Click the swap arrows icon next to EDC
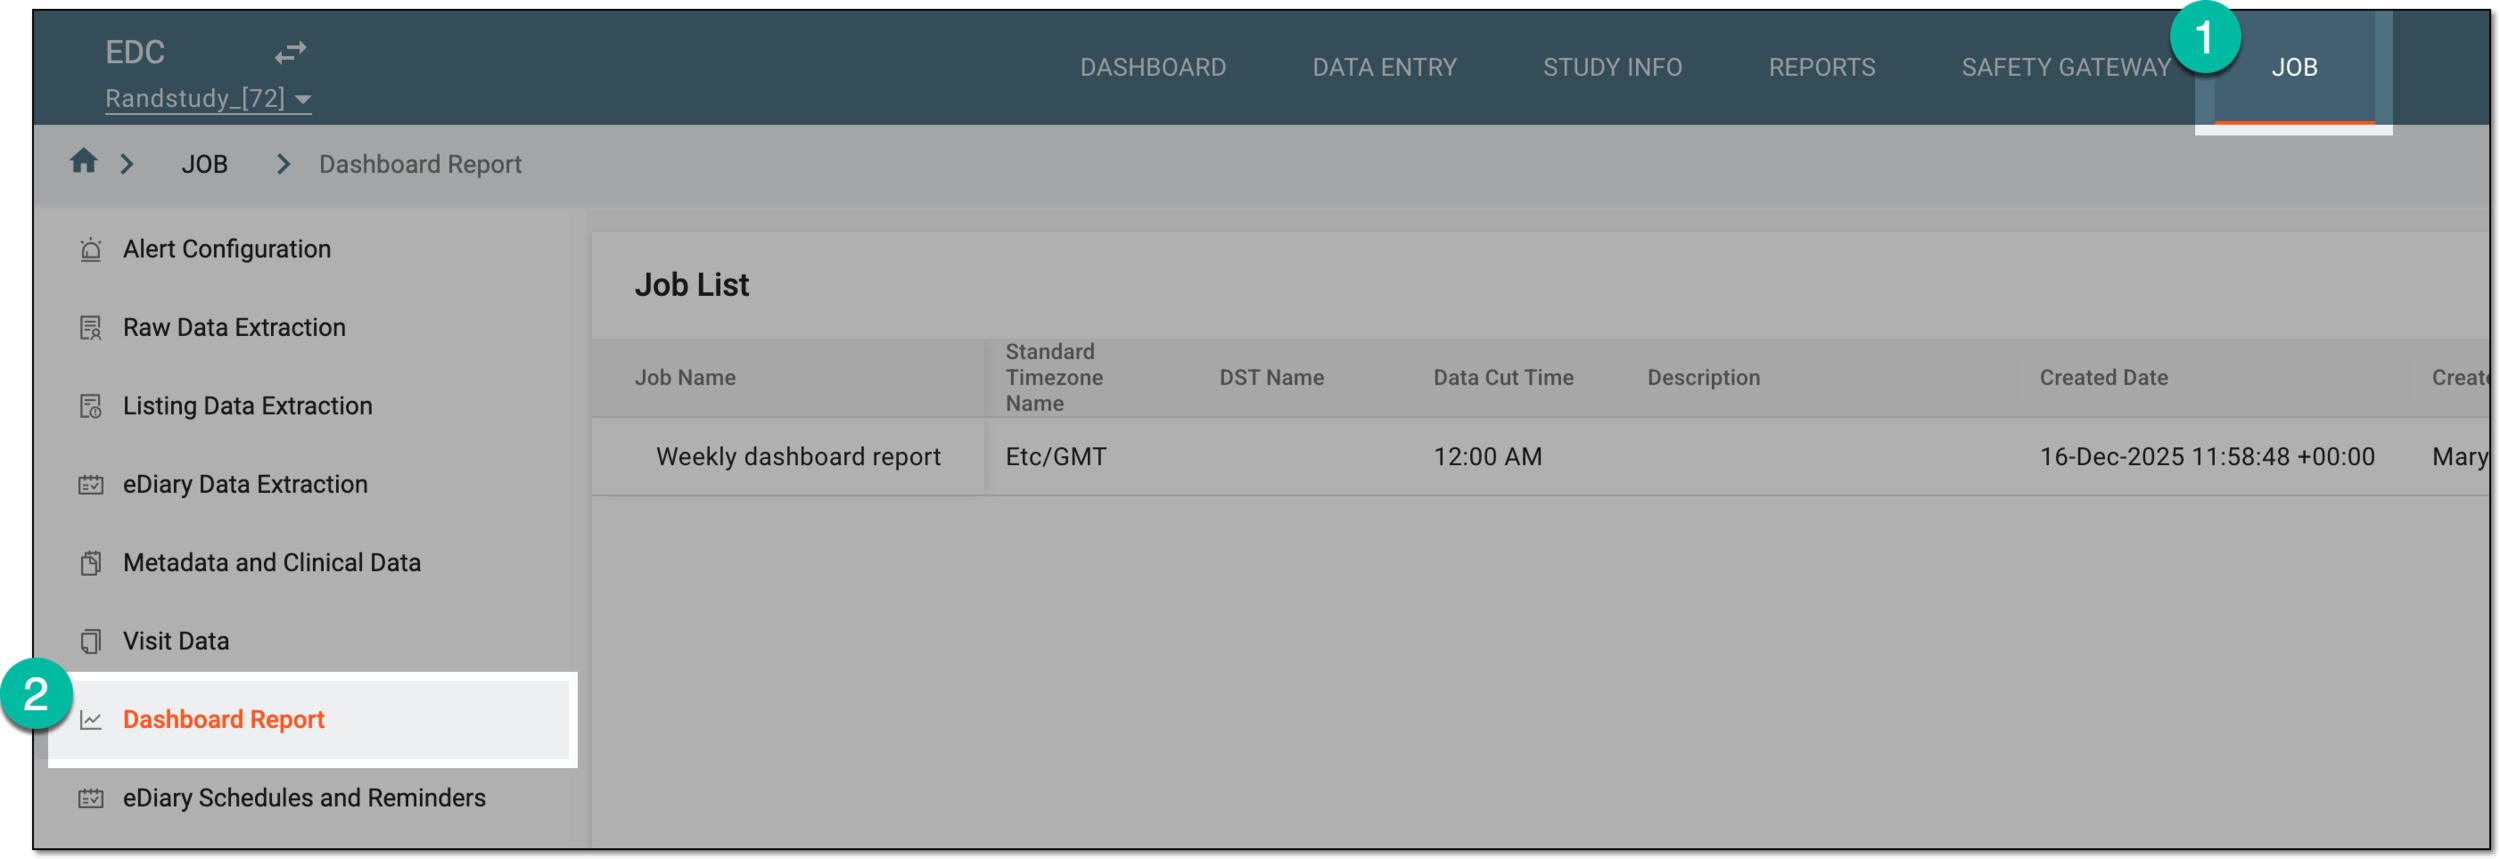Viewport: 2500px width, 859px height. [291, 52]
